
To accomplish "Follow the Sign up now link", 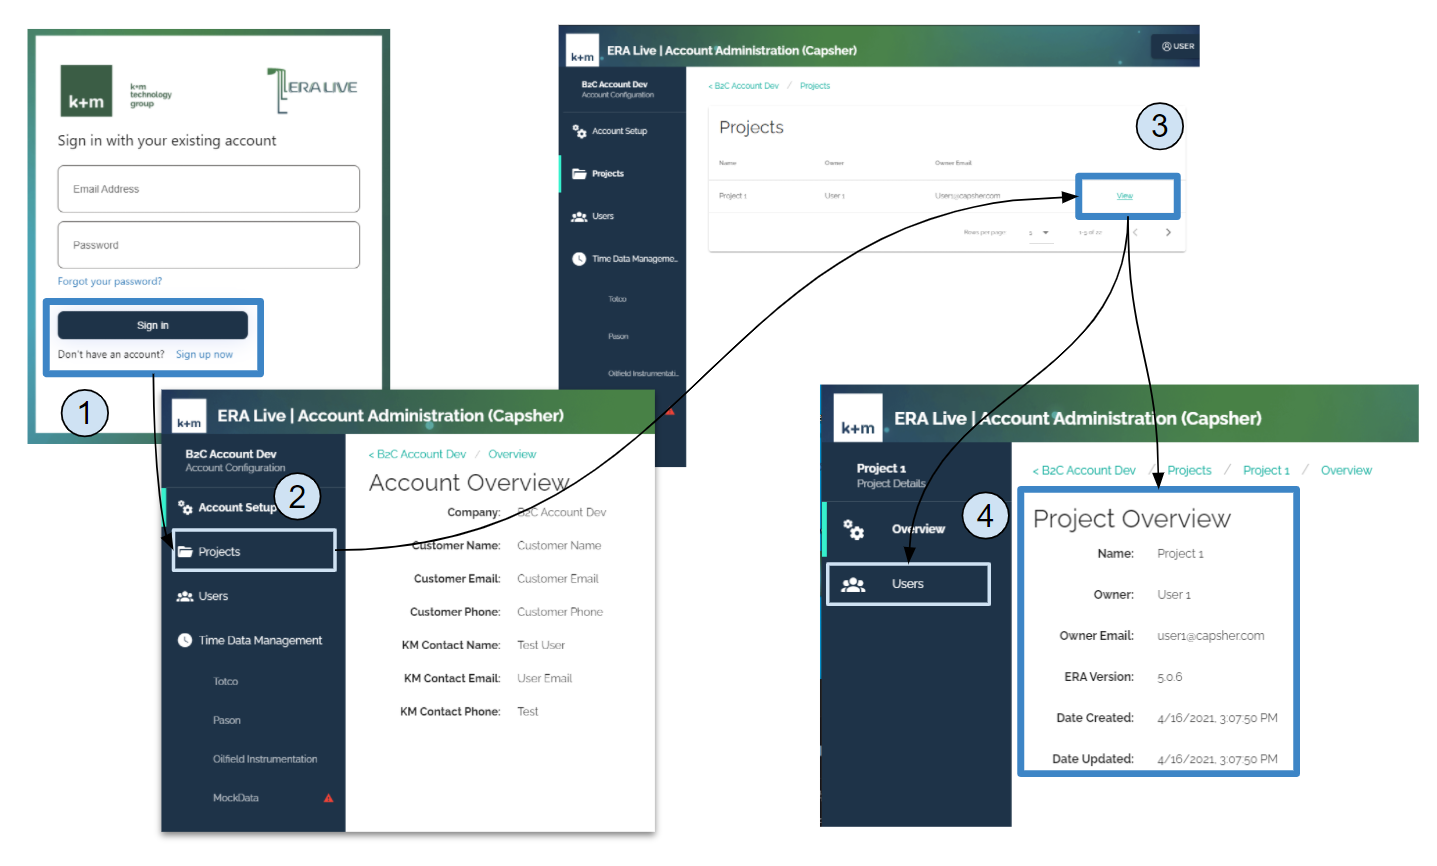I will pyautogui.click(x=204, y=355).
